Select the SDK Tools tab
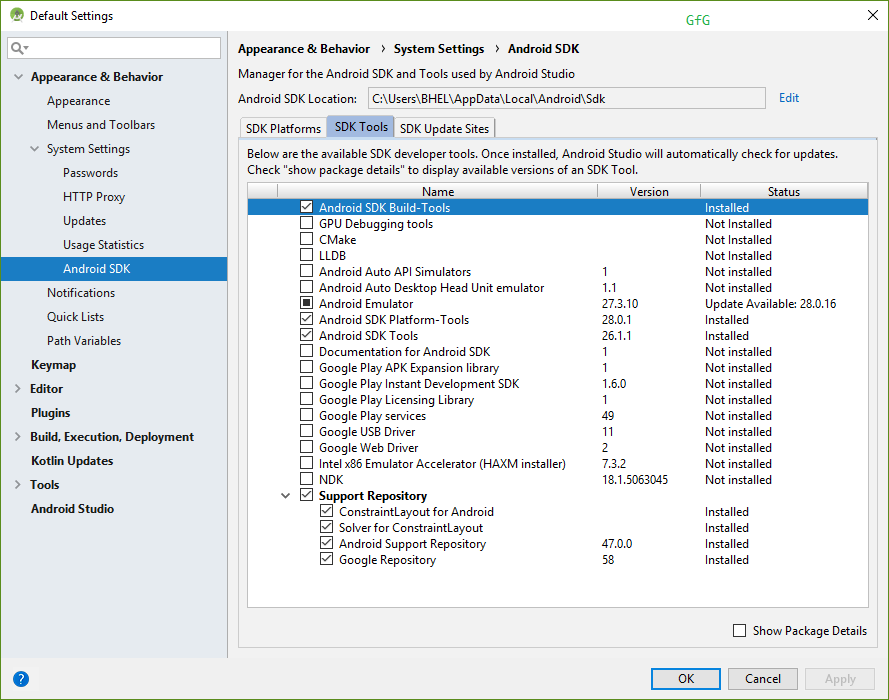889x700 pixels. (x=361, y=126)
